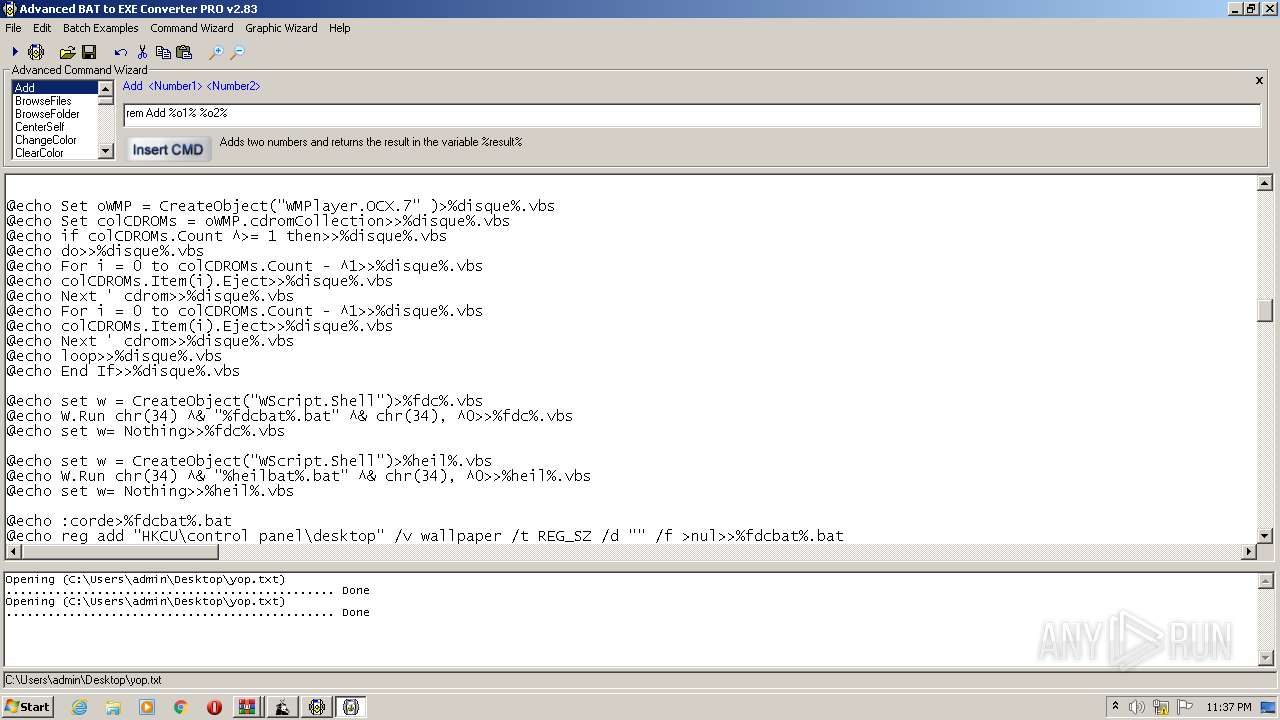Select Add in the command list
The height and width of the screenshot is (720, 1280).
pos(55,88)
